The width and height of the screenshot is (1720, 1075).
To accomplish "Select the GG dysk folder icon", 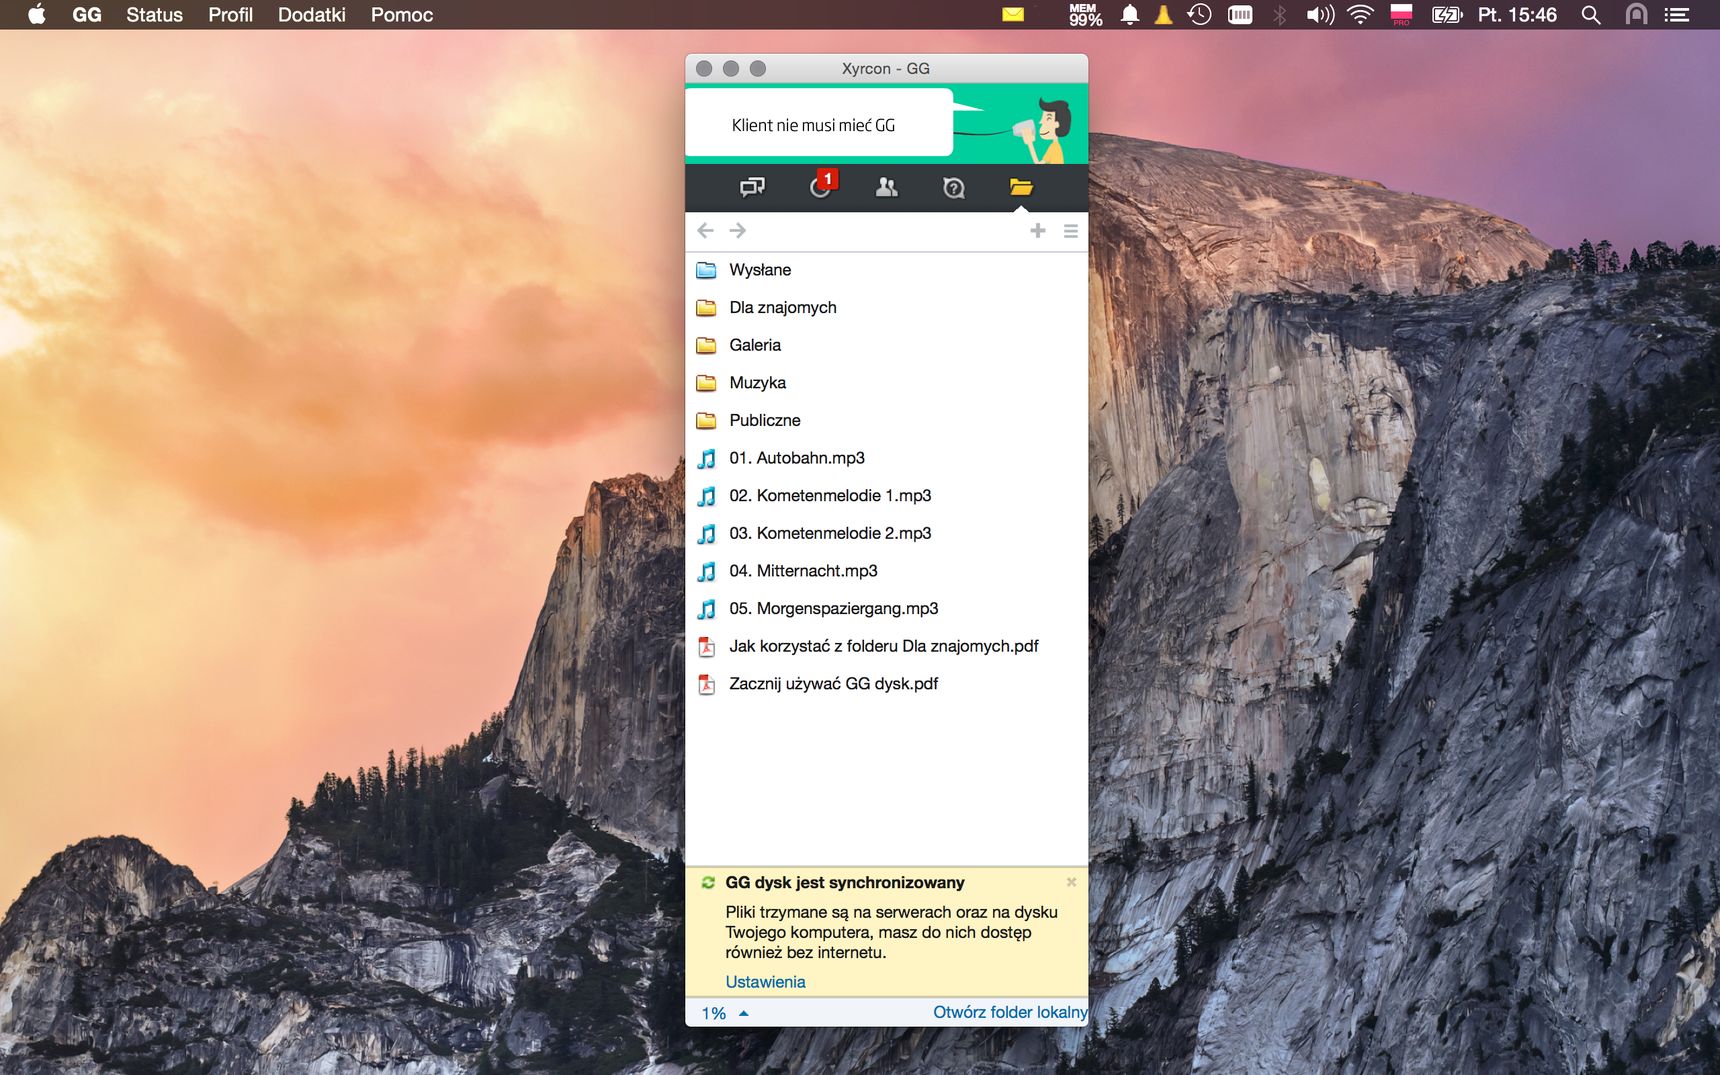I will (1021, 187).
